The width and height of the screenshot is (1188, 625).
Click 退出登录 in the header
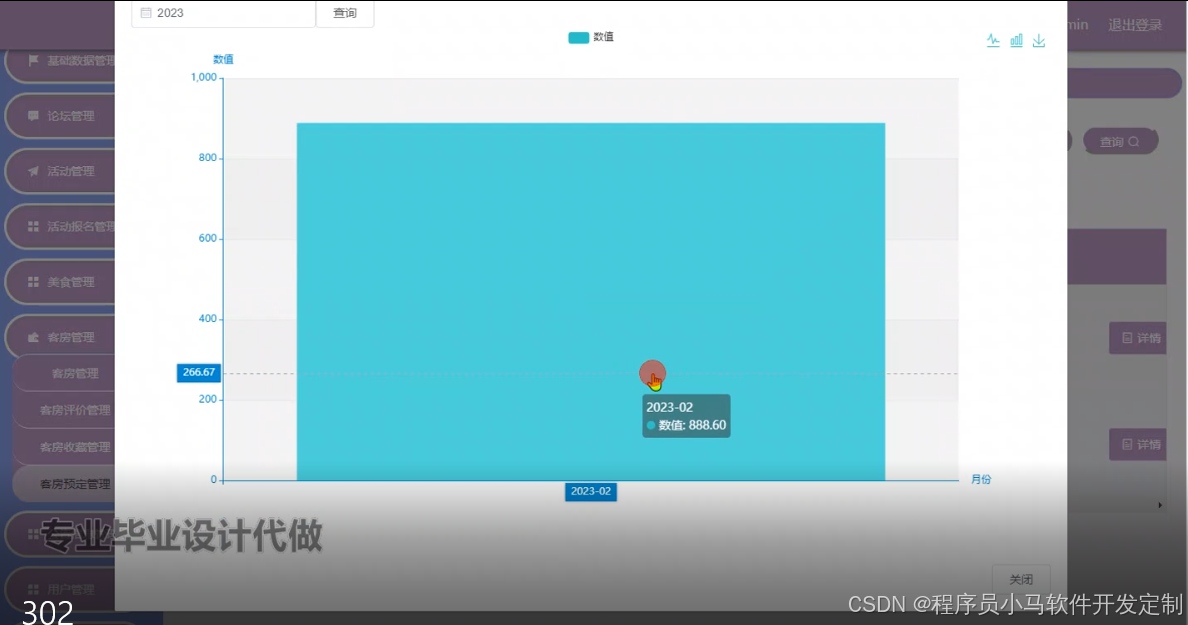pos(1134,25)
